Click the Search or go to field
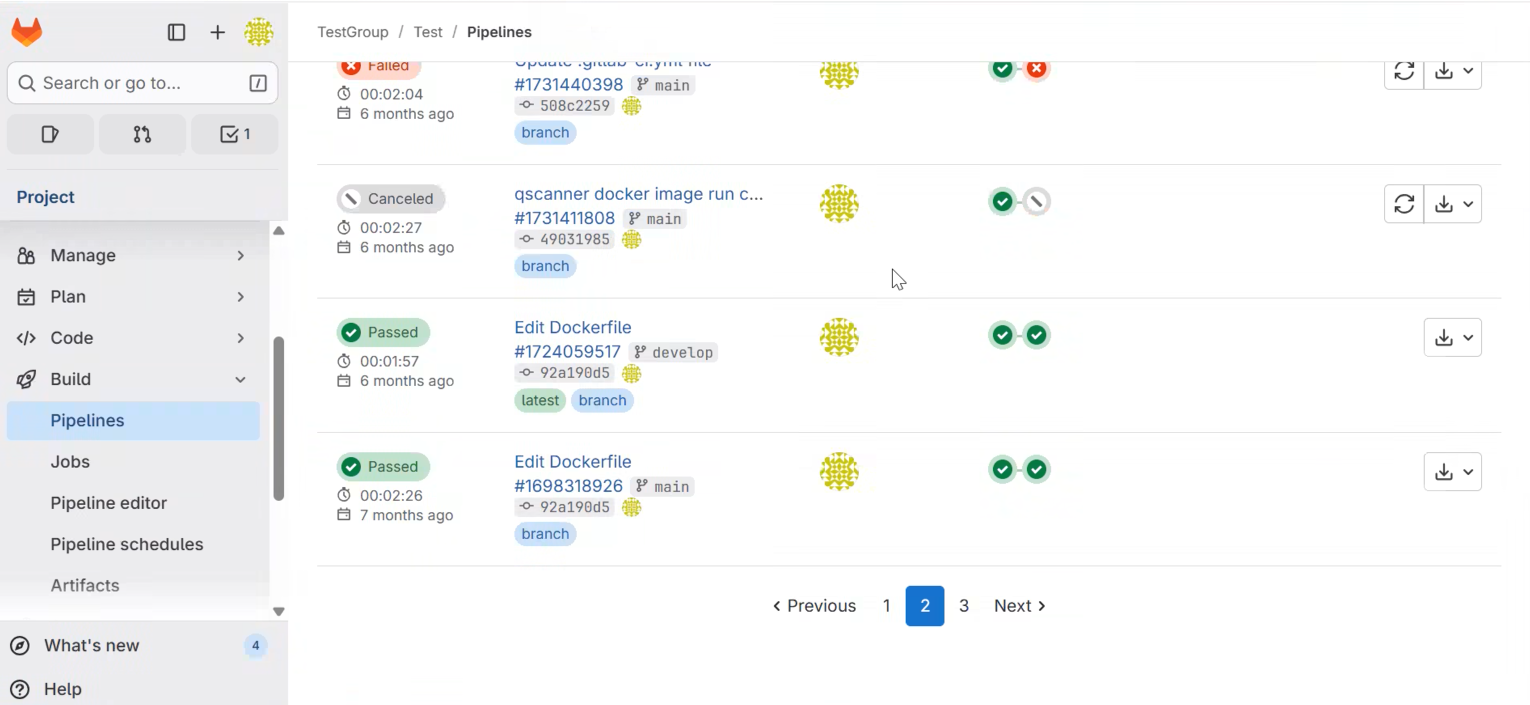The image size is (1530, 705). [x=142, y=83]
